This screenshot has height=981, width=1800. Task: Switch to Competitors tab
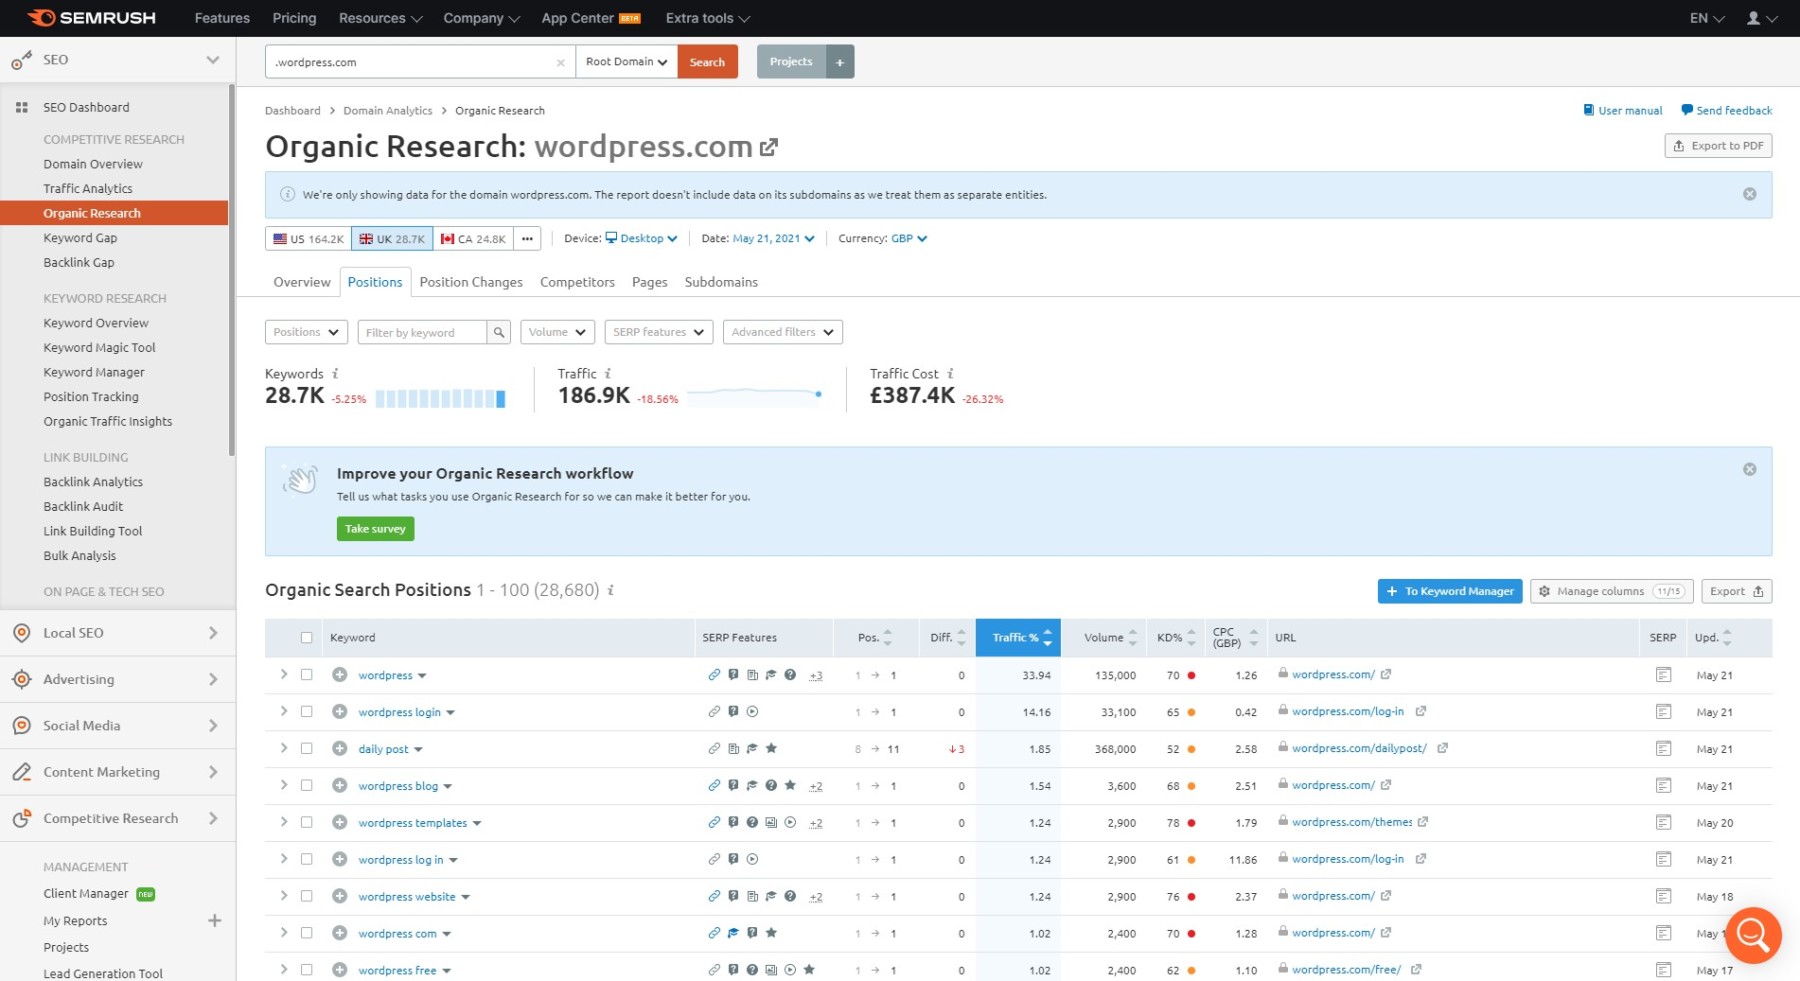point(577,282)
